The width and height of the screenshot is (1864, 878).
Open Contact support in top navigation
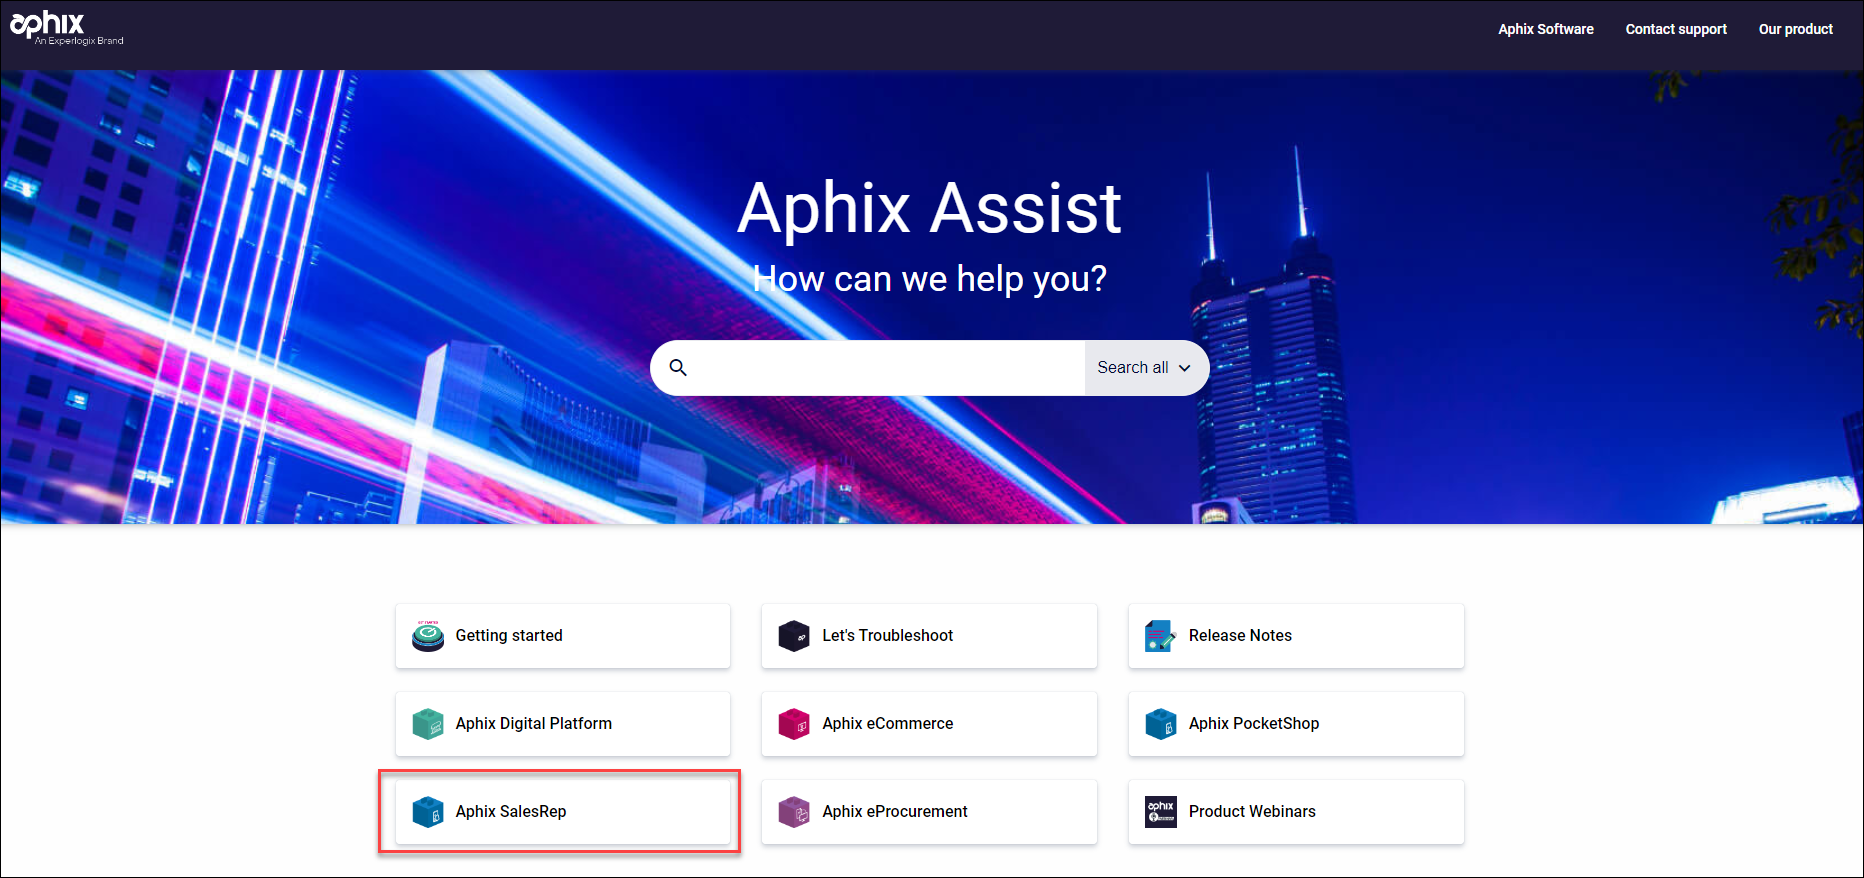[1676, 29]
